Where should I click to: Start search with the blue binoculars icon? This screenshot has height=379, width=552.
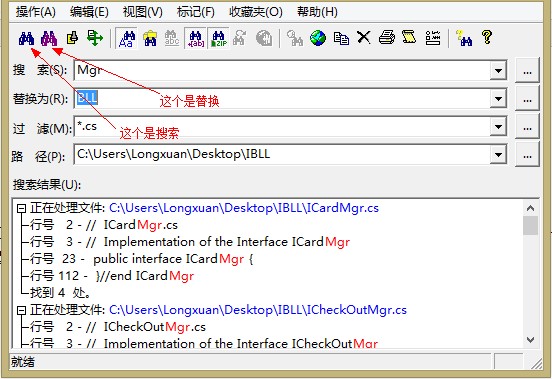[26, 38]
